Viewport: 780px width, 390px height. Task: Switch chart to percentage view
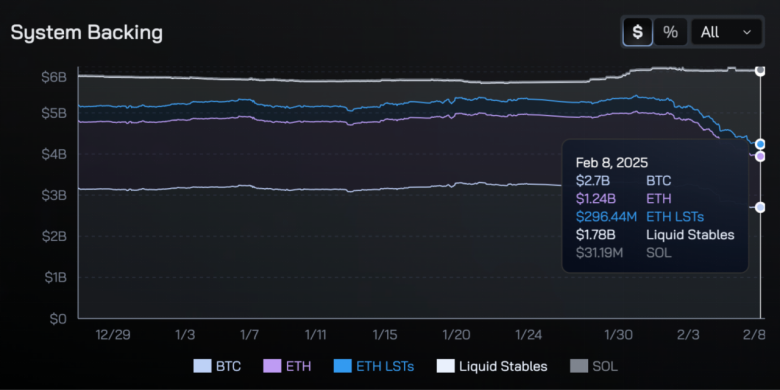670,32
